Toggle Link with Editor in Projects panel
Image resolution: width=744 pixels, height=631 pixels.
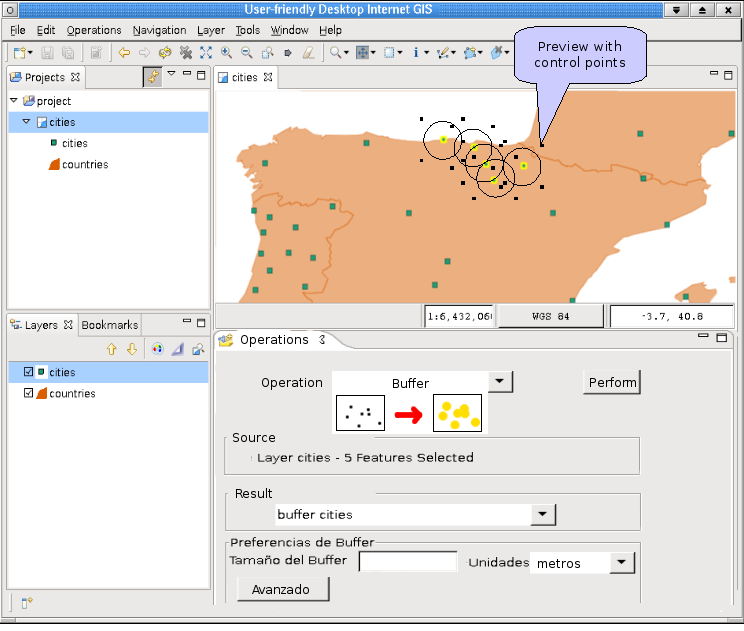pos(152,77)
